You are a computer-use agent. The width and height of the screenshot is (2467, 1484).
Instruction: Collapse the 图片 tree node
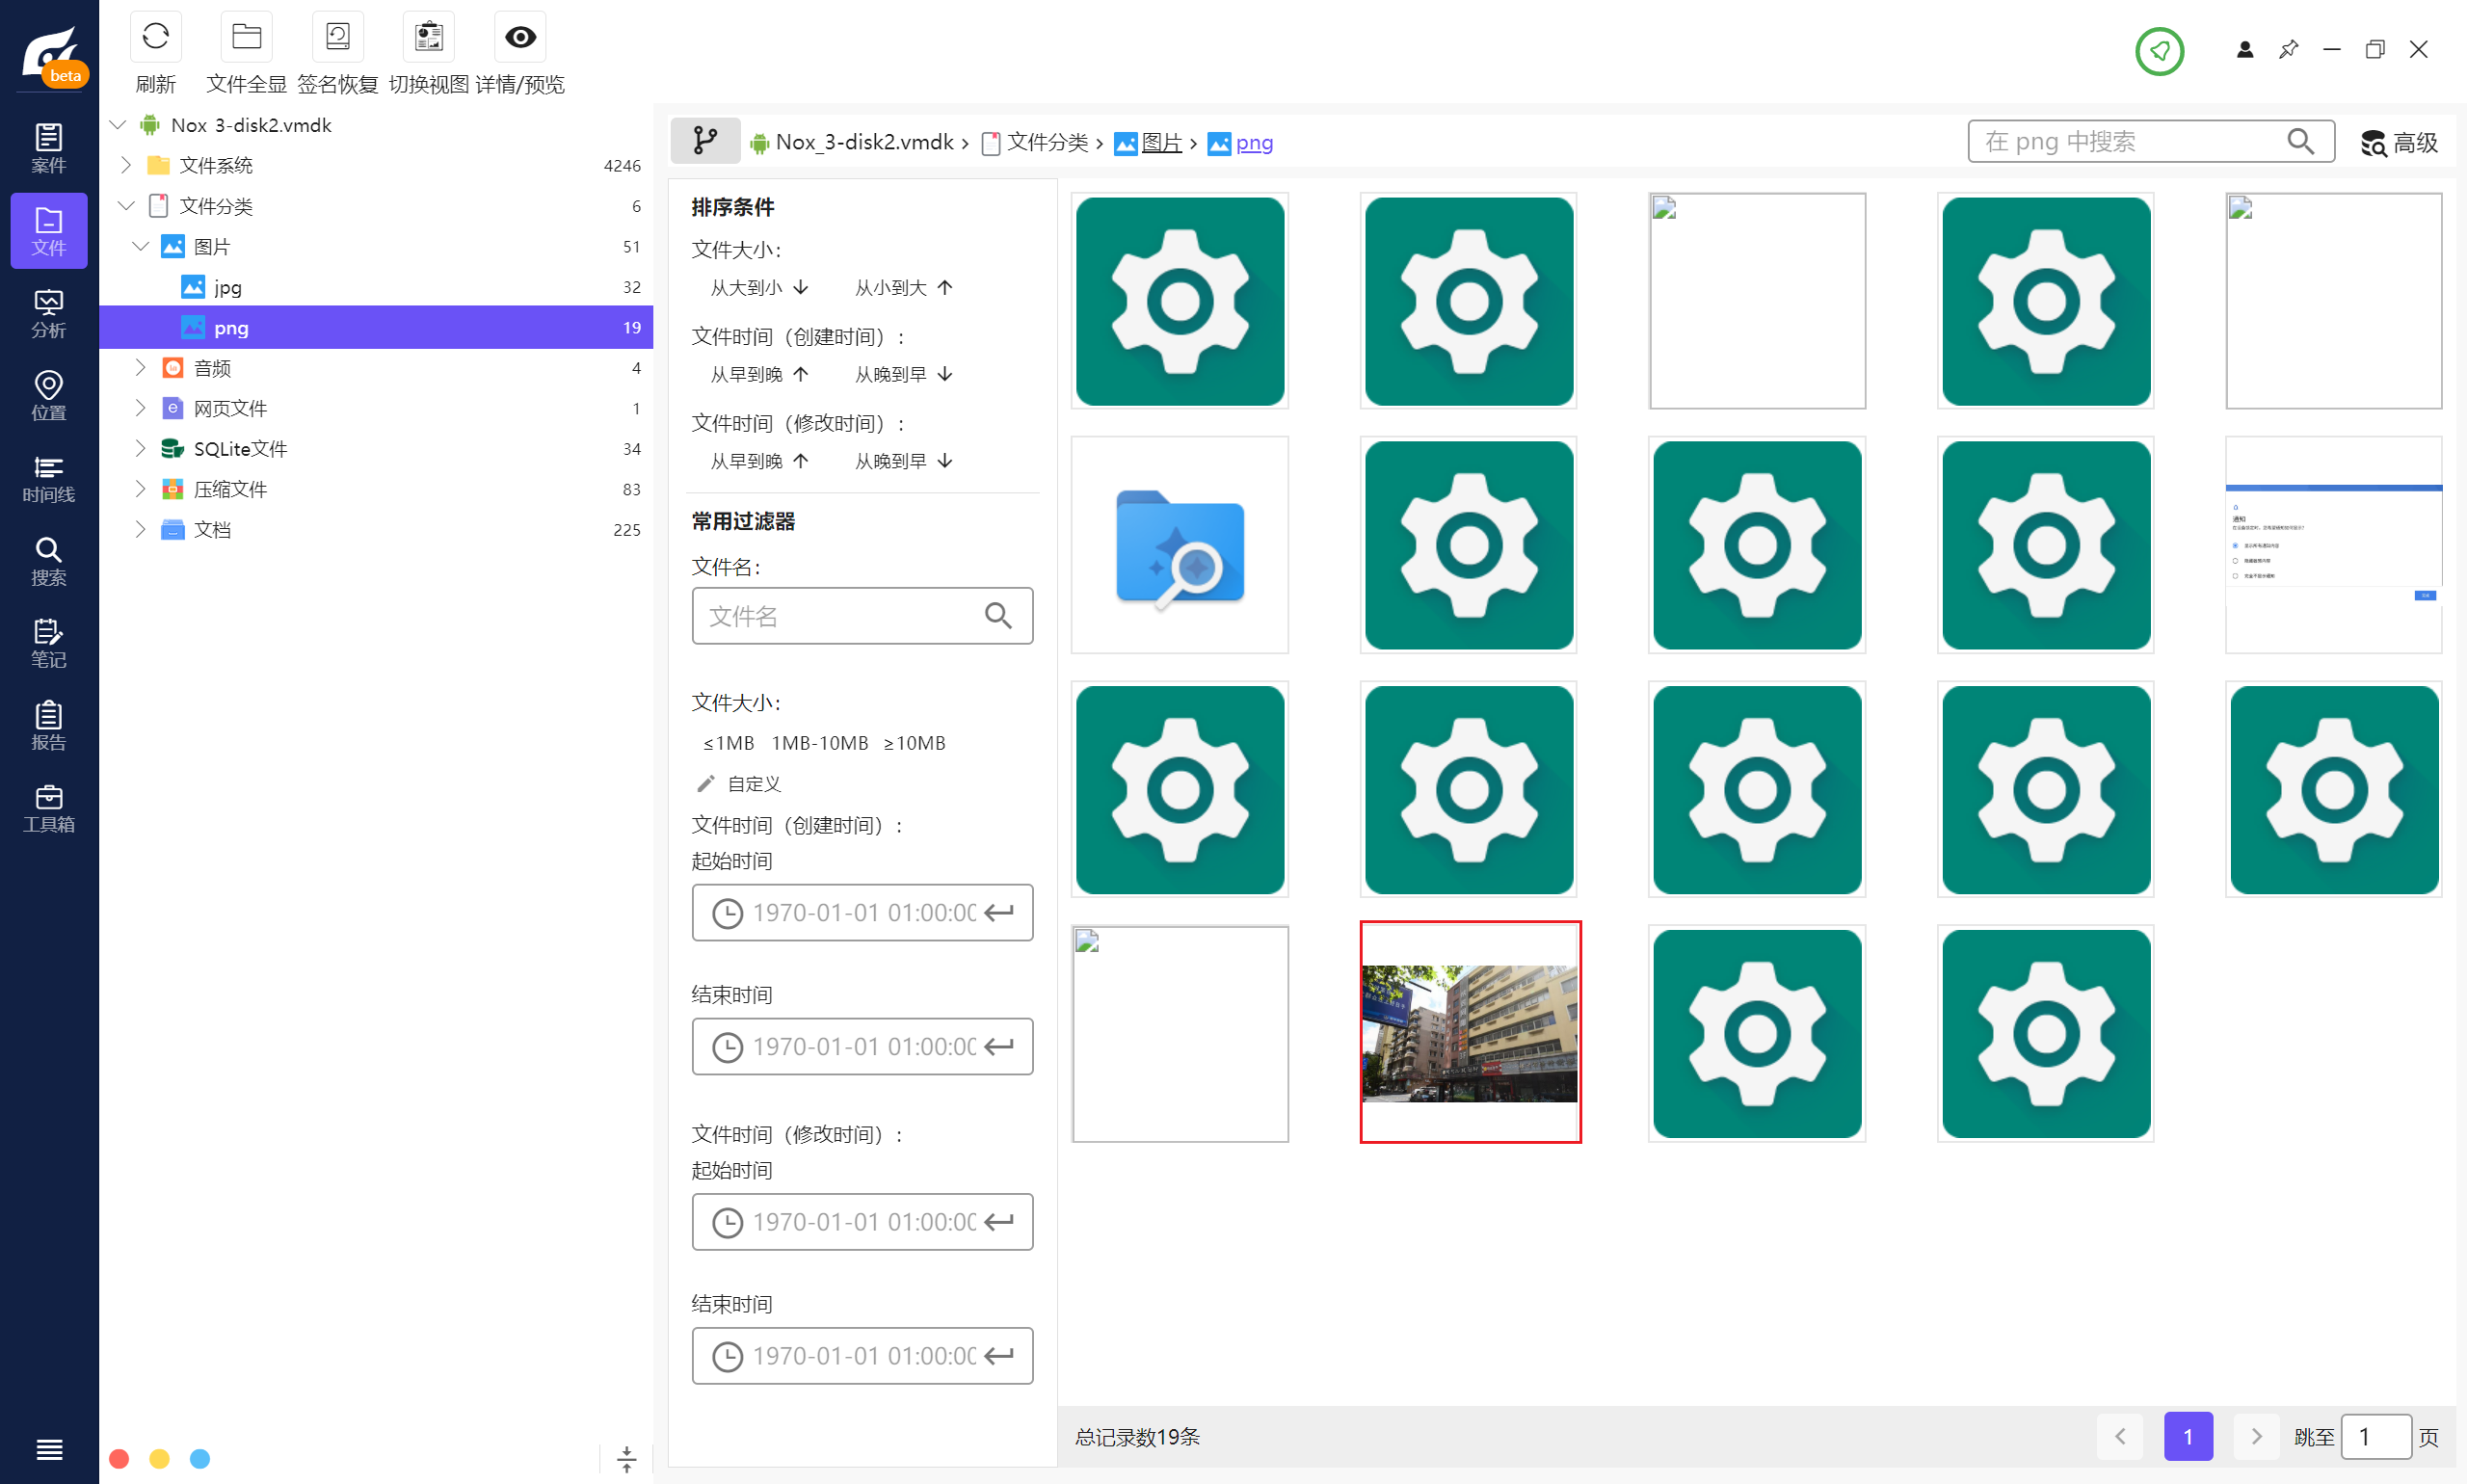coord(141,246)
